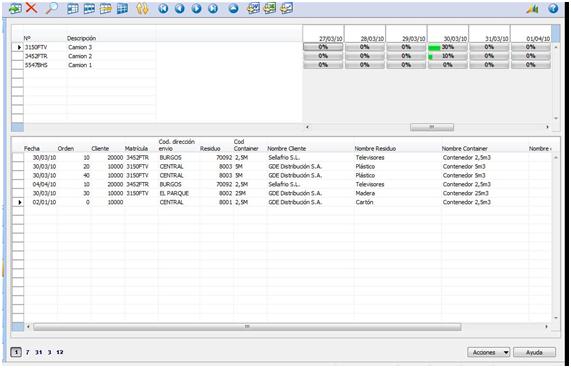Image resolution: width=571 pixels, height=368 pixels.
Task: Select the 12 year period button
Action: click(x=60, y=352)
